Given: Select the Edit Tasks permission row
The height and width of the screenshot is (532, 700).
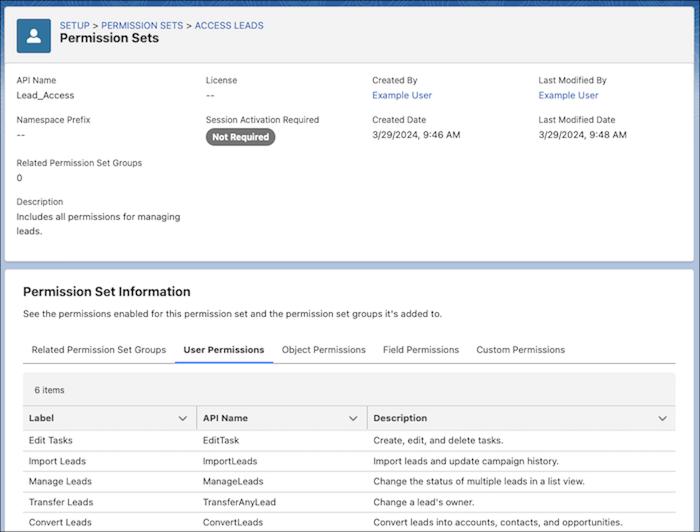Looking at the screenshot, I should point(52,440).
